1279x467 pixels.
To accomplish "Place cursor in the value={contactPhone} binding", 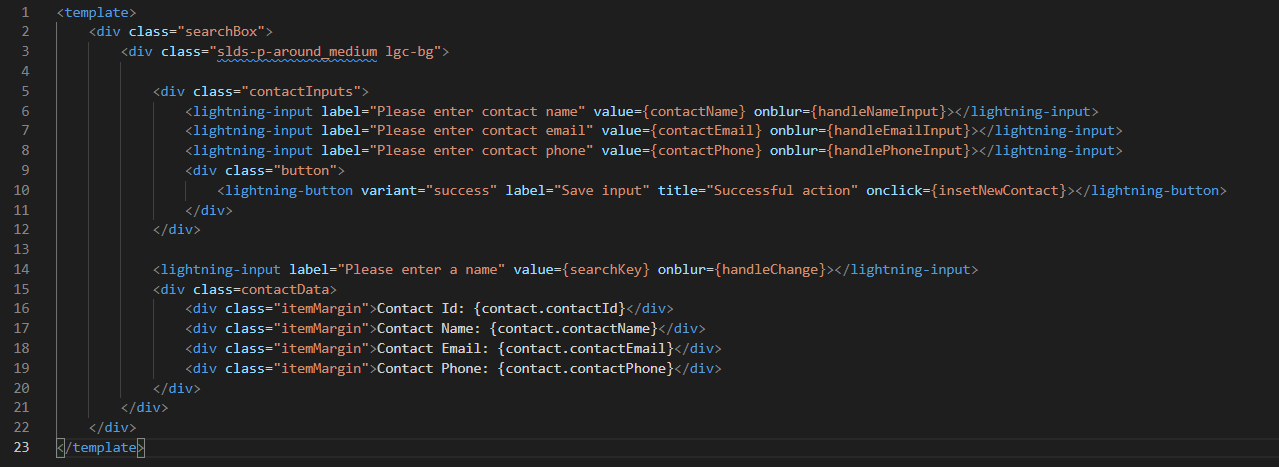I will click(x=682, y=151).
